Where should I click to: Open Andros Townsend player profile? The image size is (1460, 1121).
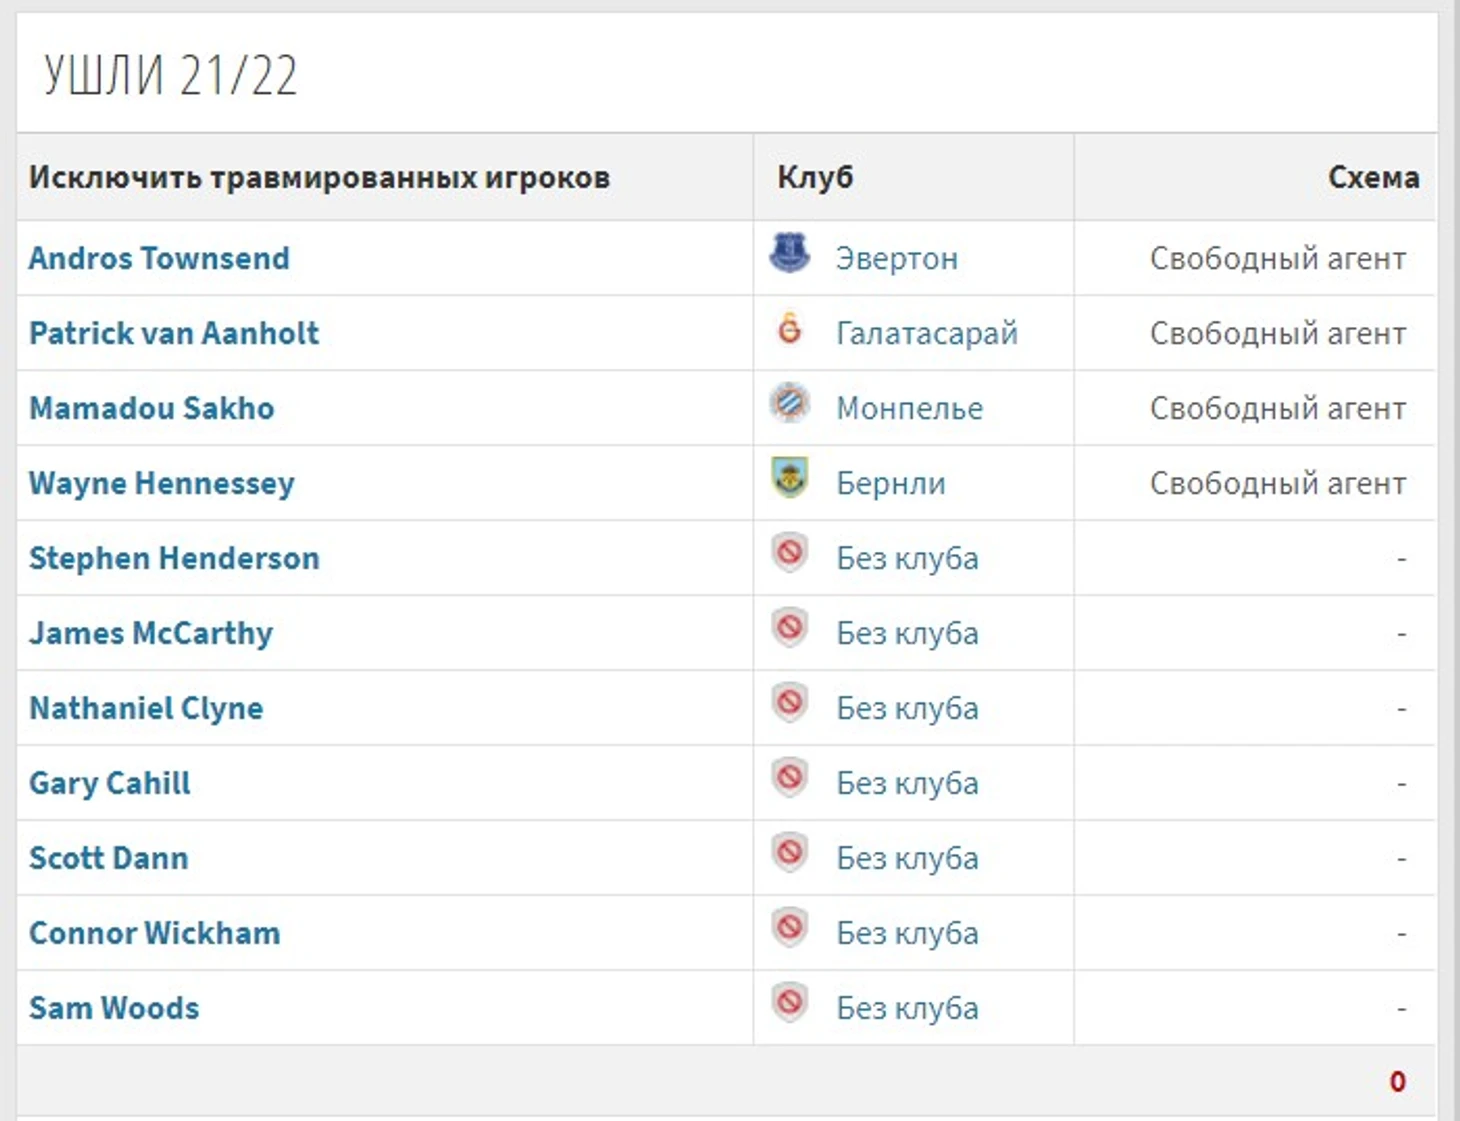pos(159,258)
